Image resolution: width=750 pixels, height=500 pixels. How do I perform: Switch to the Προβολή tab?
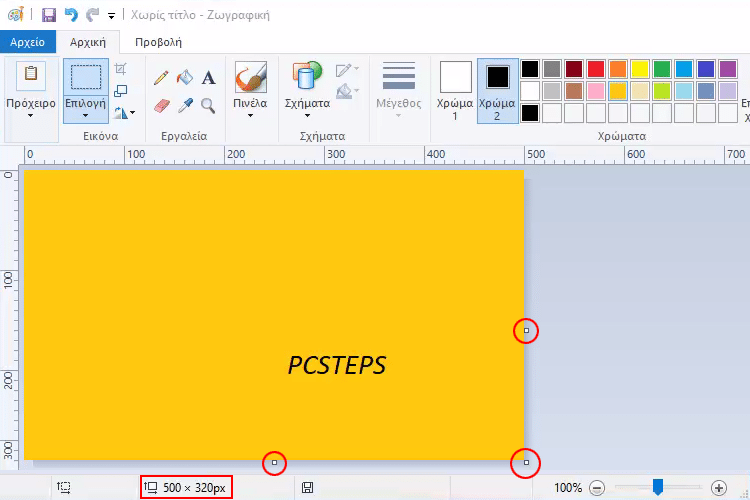tap(158, 42)
